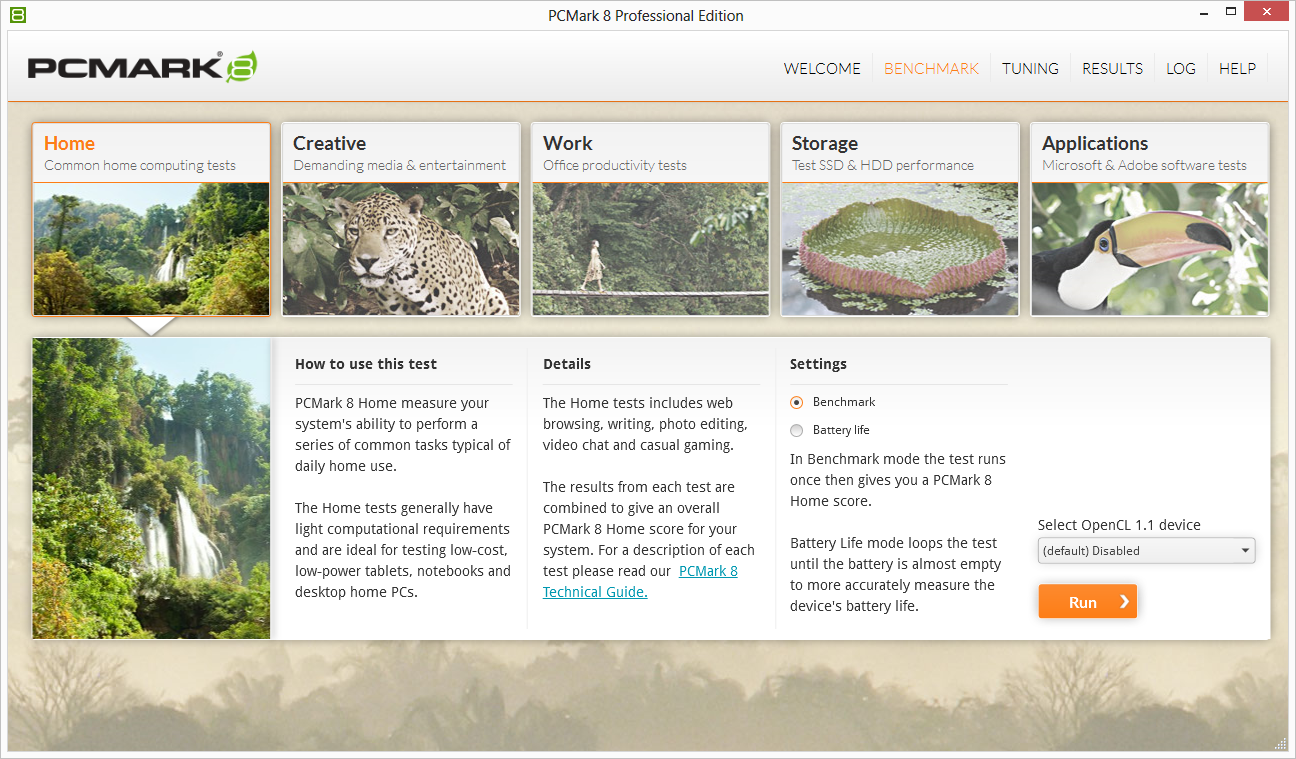Click the Work jungle bridge thumbnail

pos(650,249)
